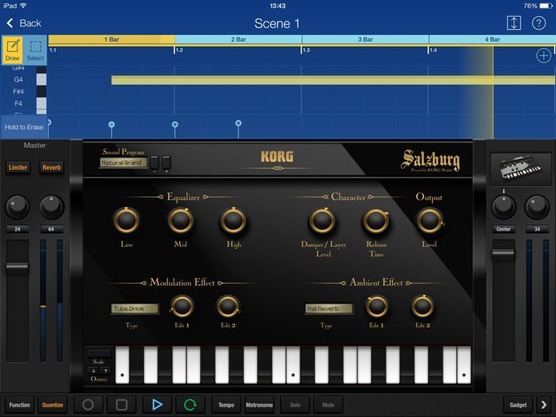Tap the track volume fader handle
This screenshot has width=556, height=417.
pyautogui.click(x=503, y=253)
